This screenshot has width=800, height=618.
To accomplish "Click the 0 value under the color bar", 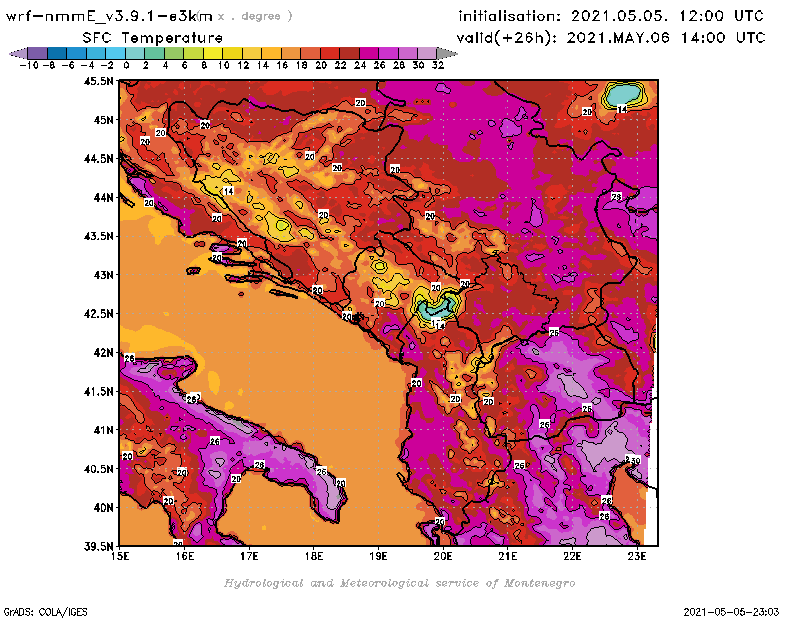I will (126, 65).
